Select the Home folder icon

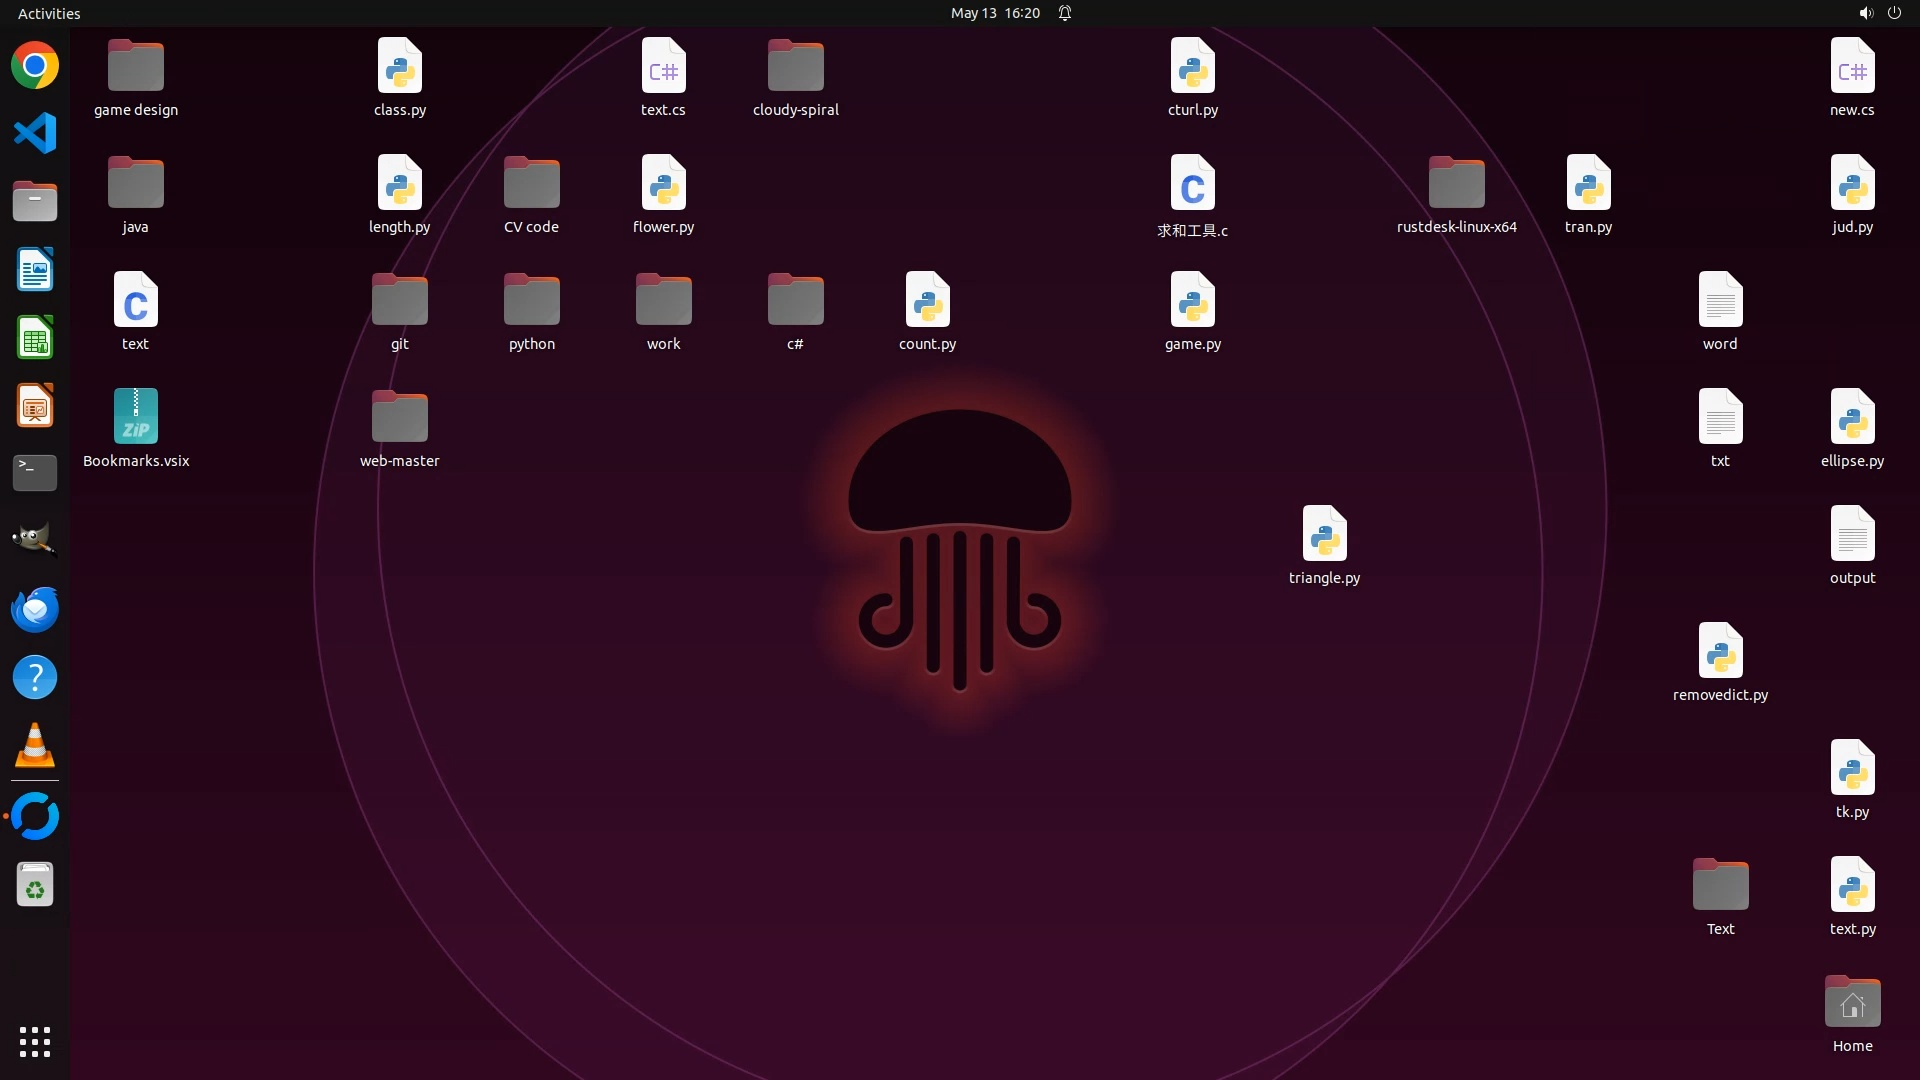(x=1852, y=1003)
